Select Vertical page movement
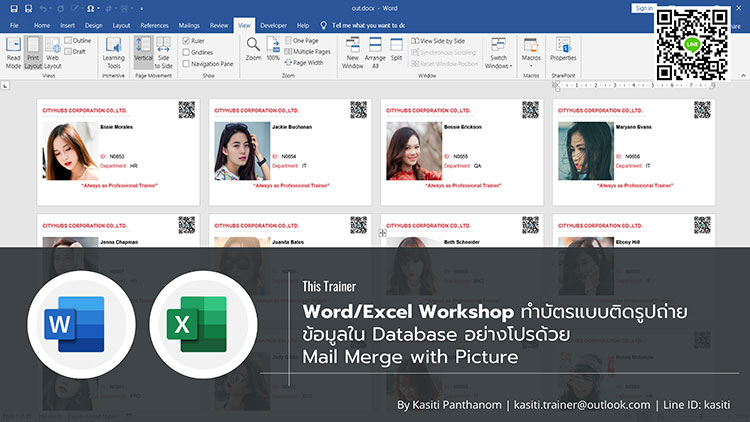This screenshot has width=750, height=422. click(143, 53)
